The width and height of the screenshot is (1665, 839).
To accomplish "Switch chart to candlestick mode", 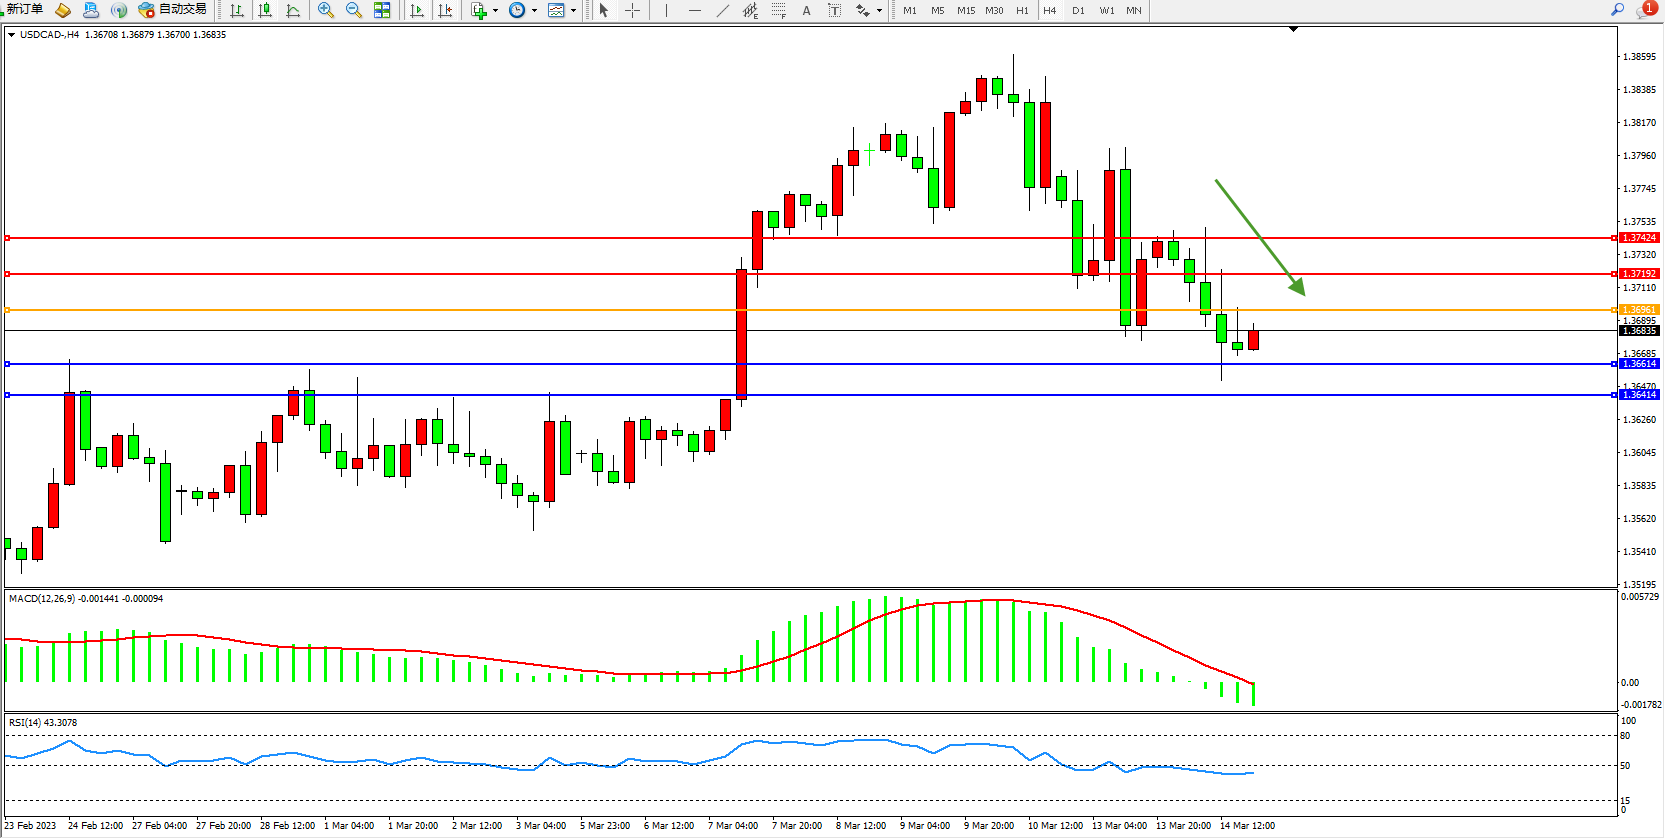I will (x=265, y=10).
